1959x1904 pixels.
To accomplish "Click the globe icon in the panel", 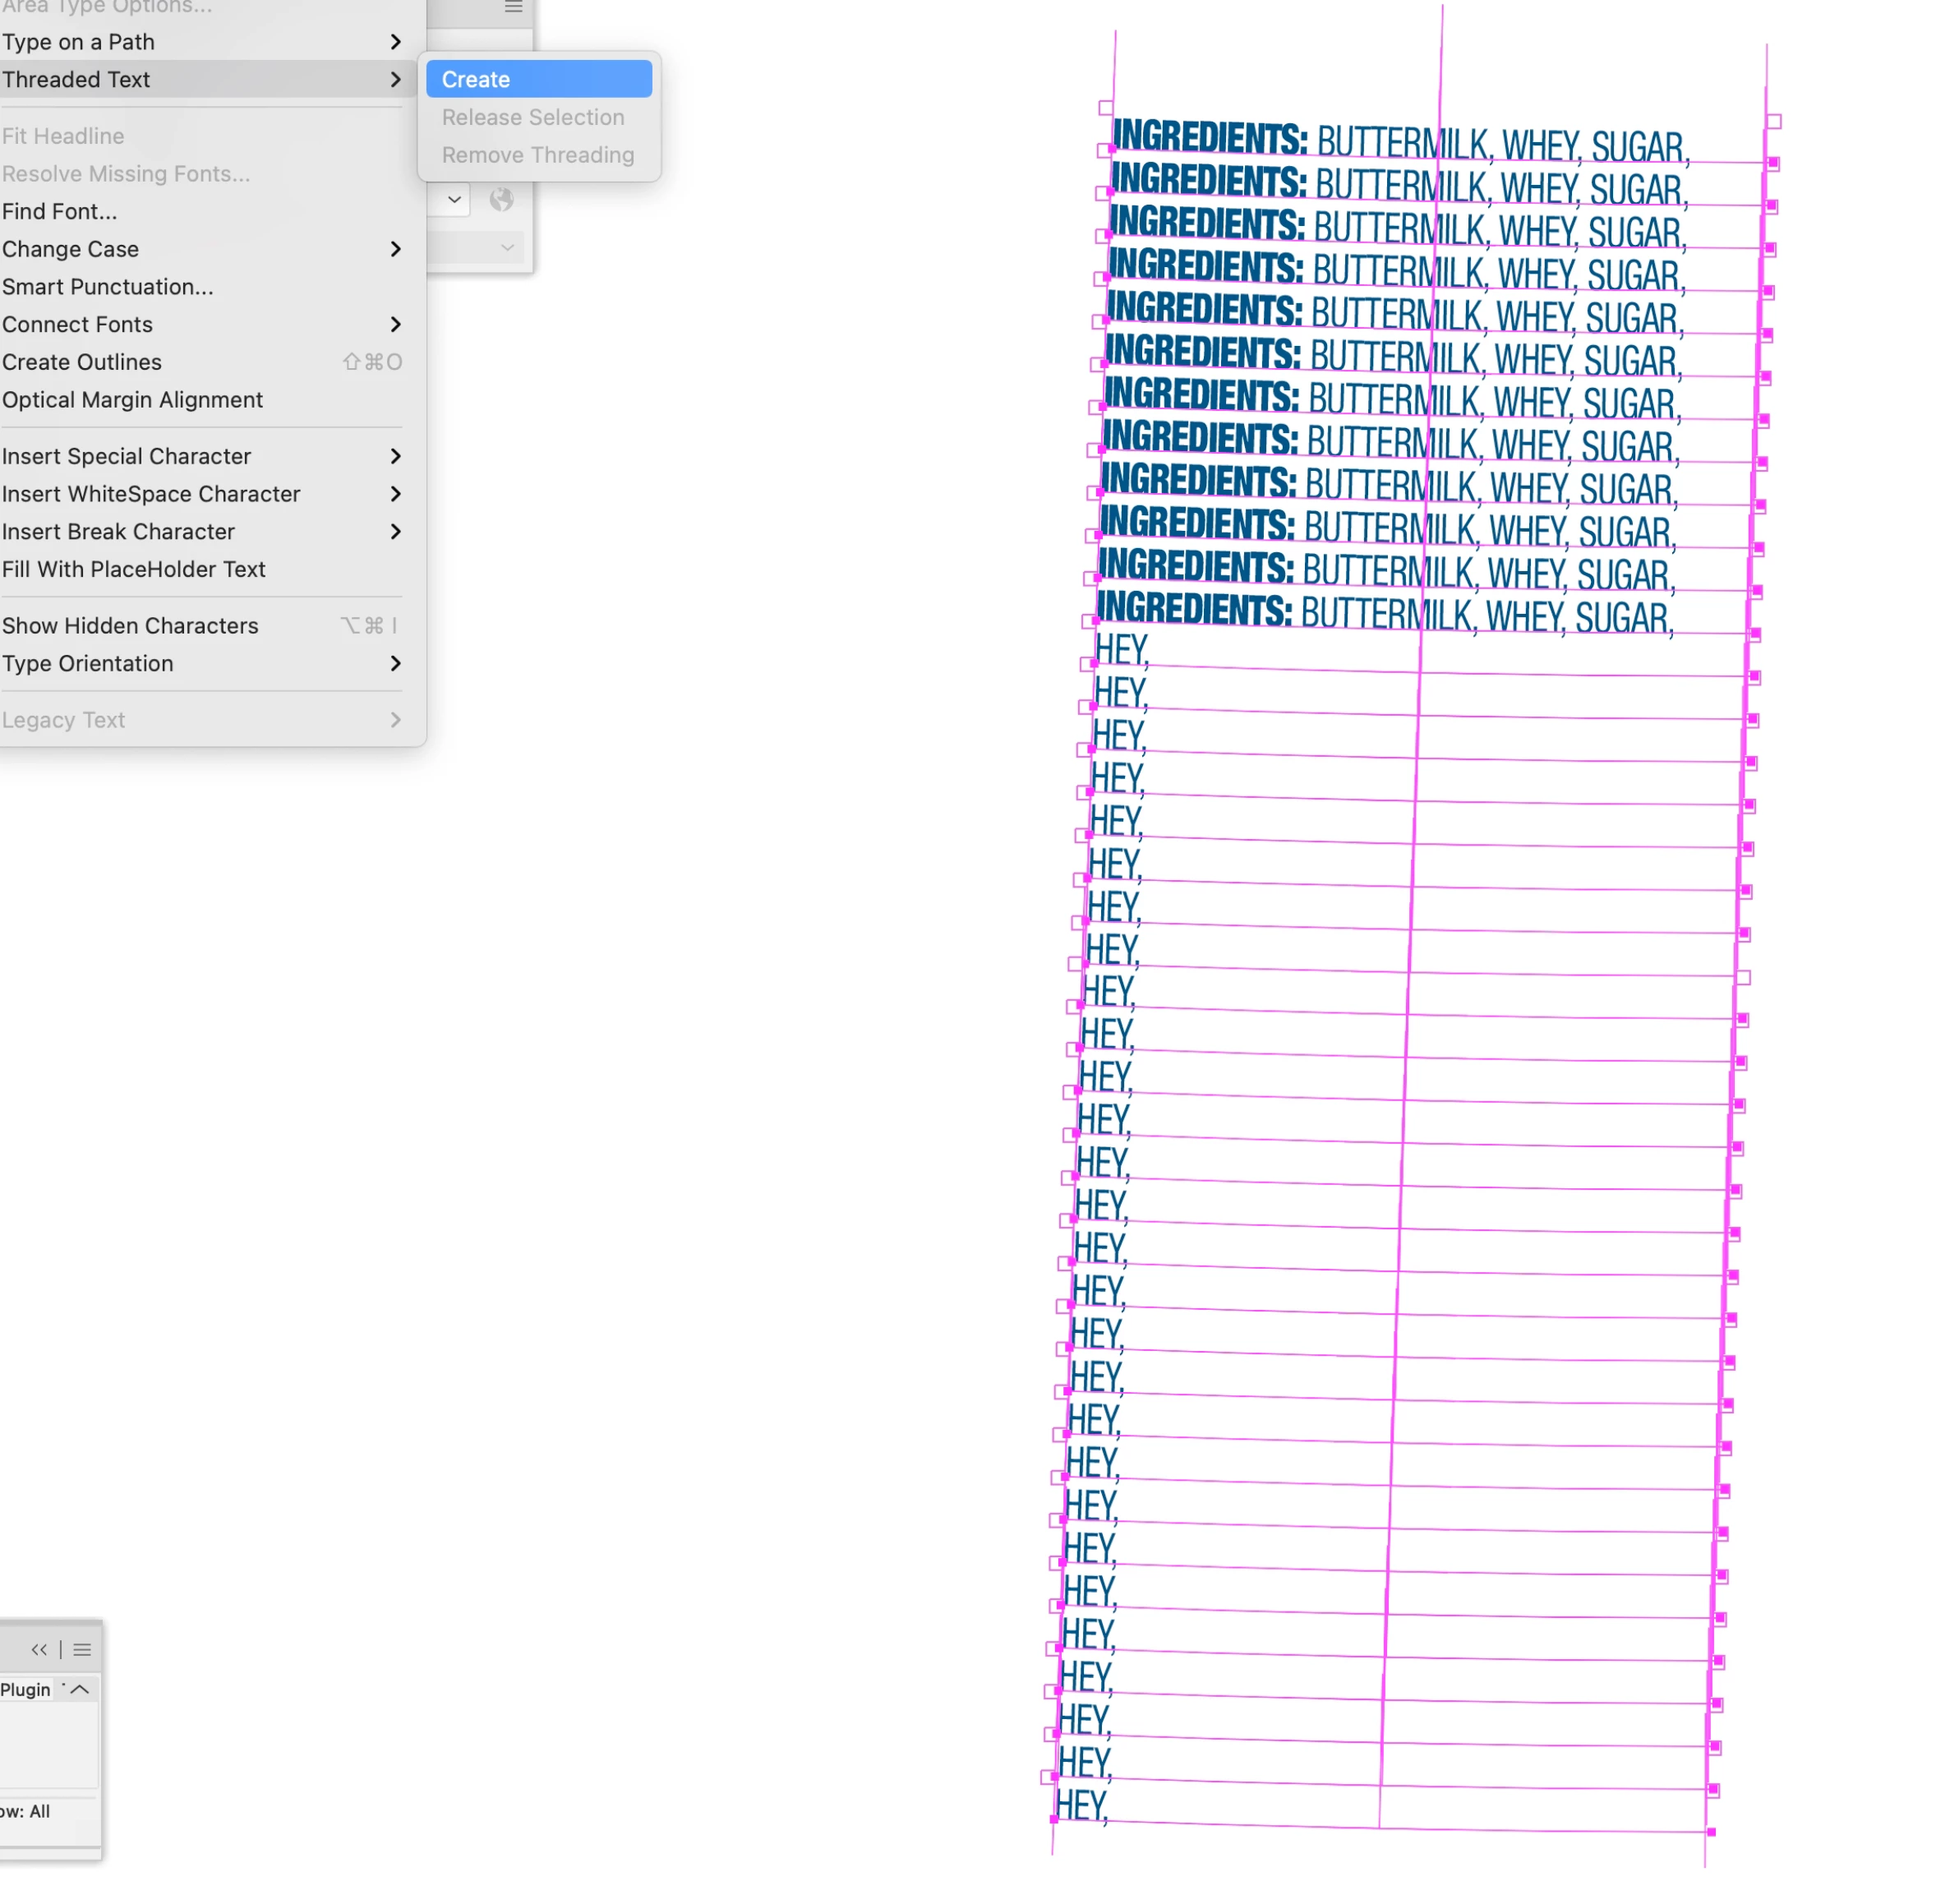I will 501,200.
